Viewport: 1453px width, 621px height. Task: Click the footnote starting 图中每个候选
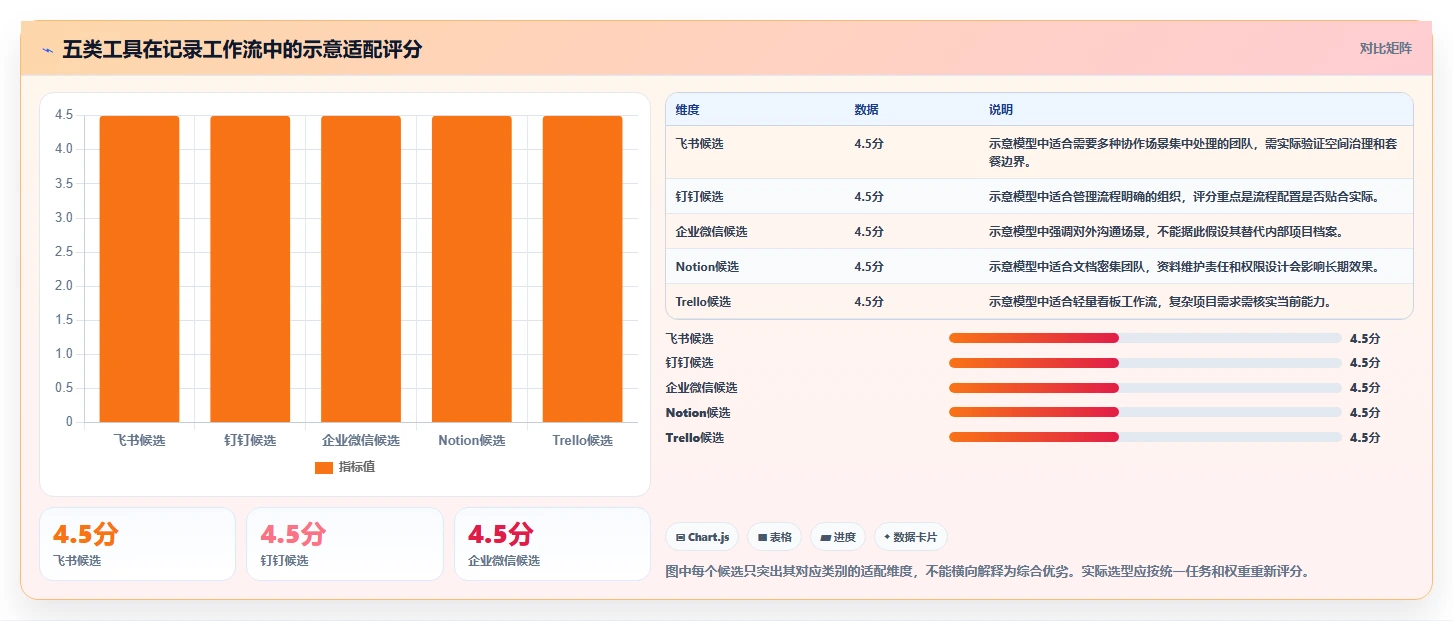click(987, 572)
